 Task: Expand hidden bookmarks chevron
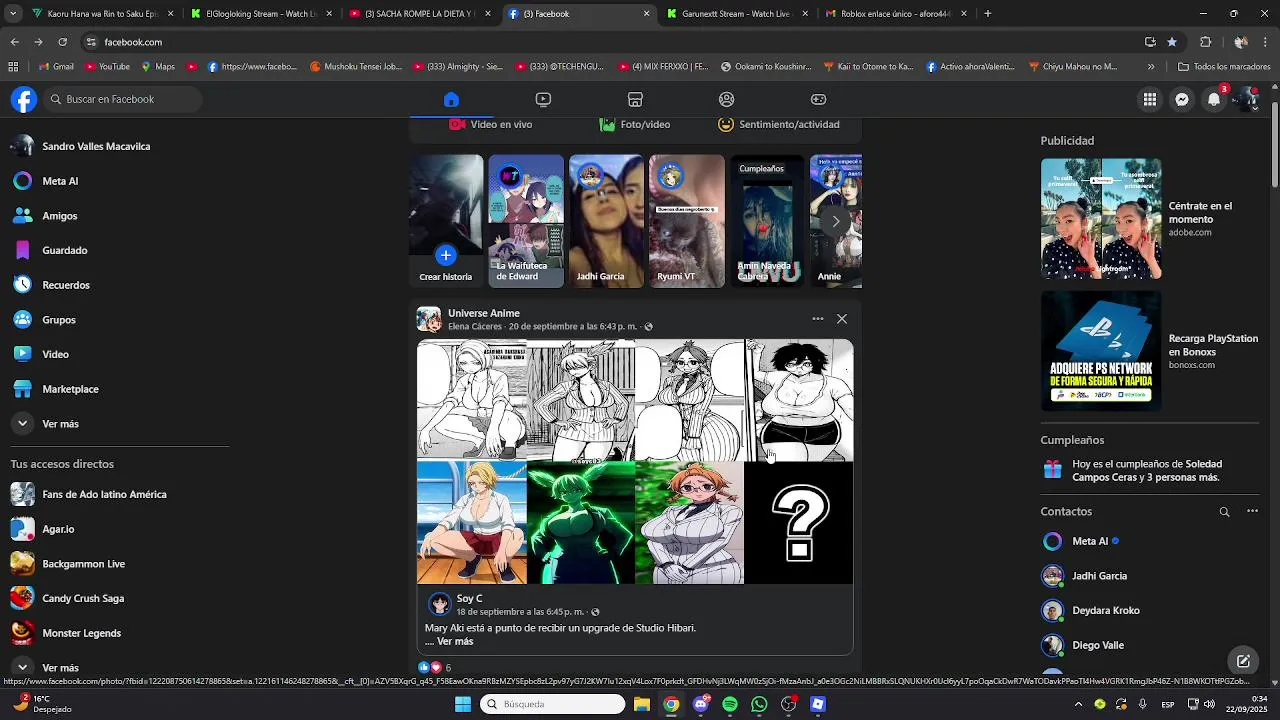[x=1151, y=67]
